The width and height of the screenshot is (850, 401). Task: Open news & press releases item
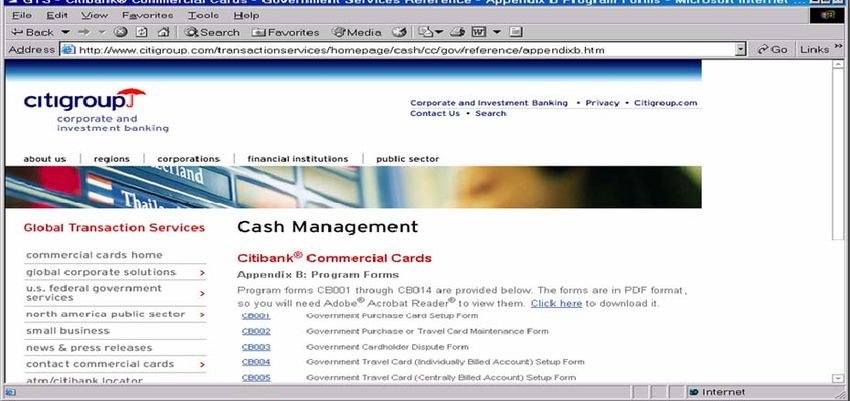(x=89, y=347)
